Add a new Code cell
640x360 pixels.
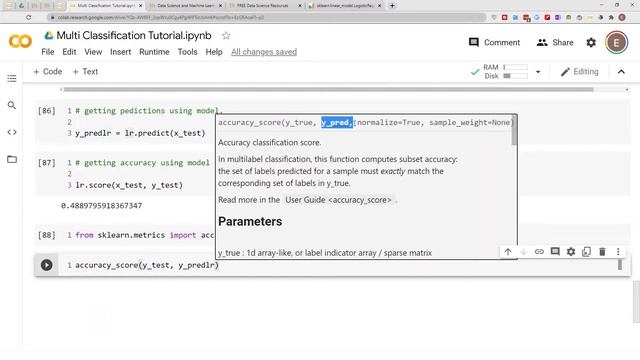coord(48,71)
